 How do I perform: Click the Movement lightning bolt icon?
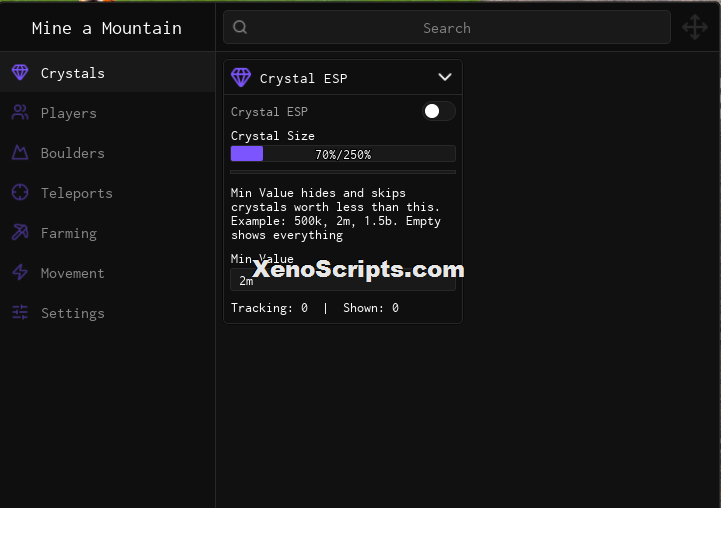pos(20,273)
